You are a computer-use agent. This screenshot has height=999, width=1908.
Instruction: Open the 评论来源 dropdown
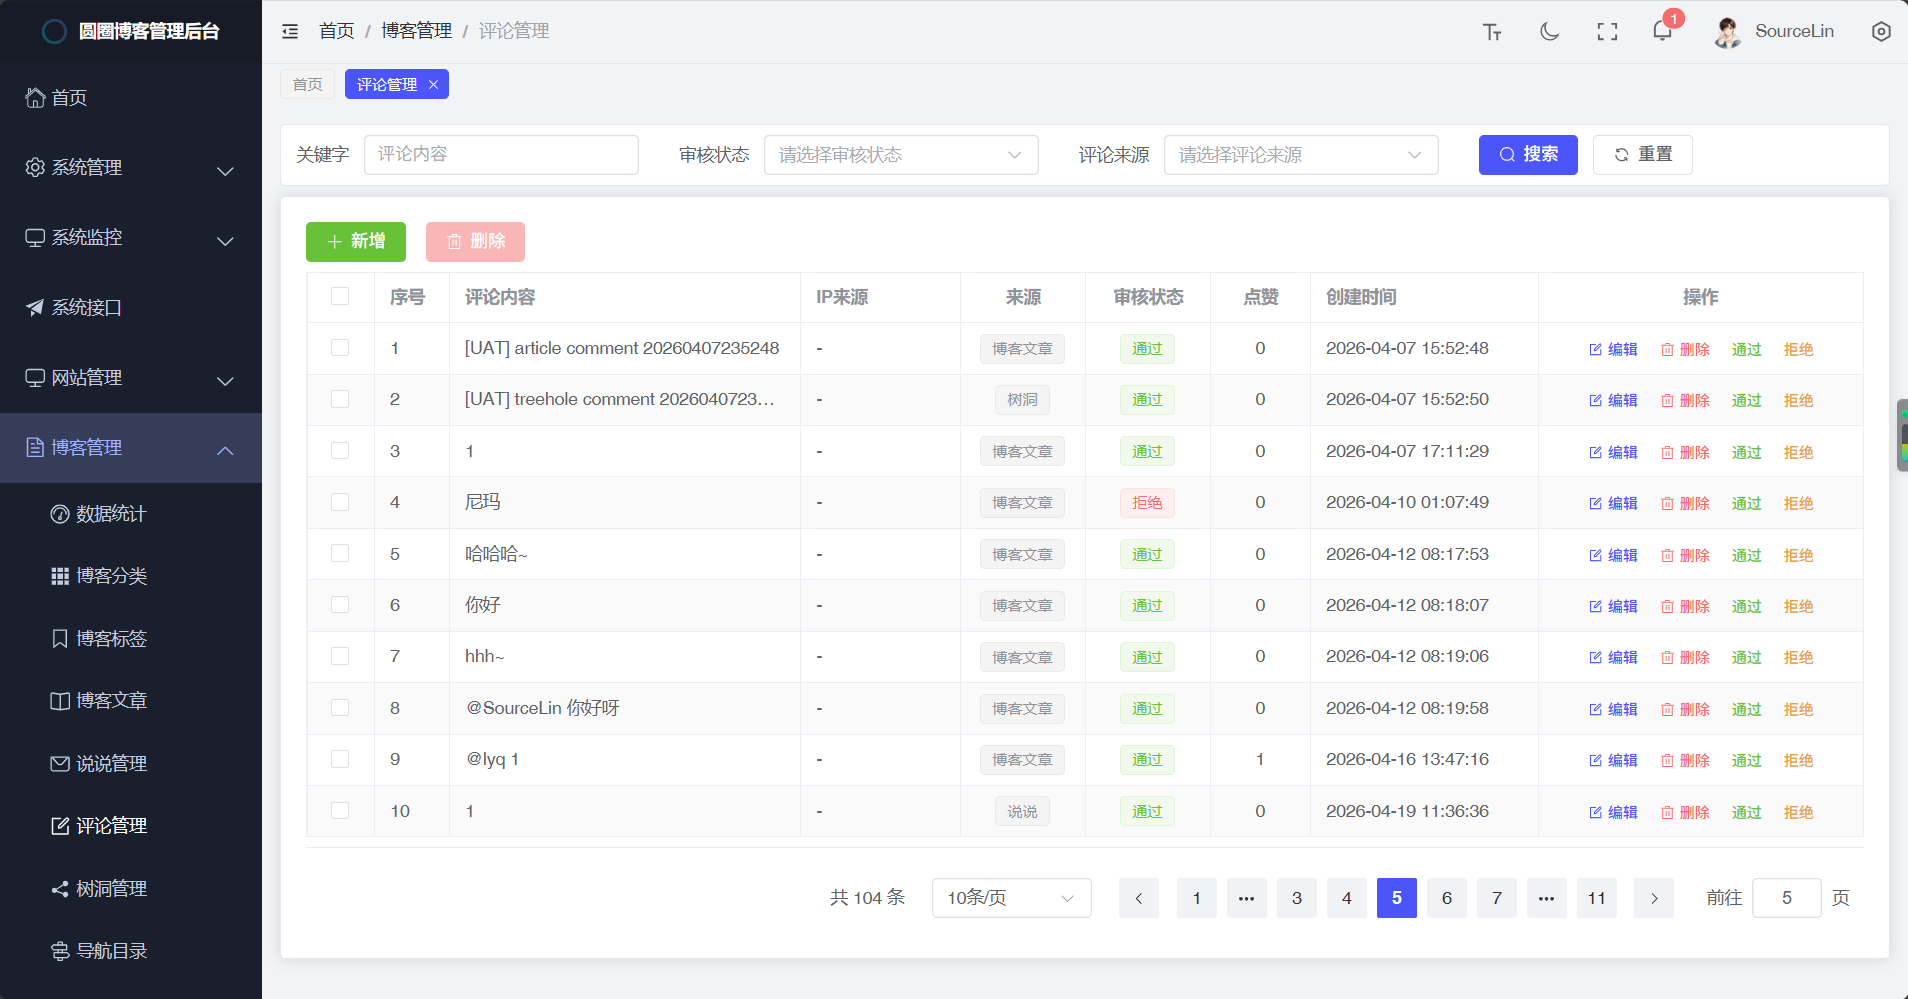tap(1301, 155)
